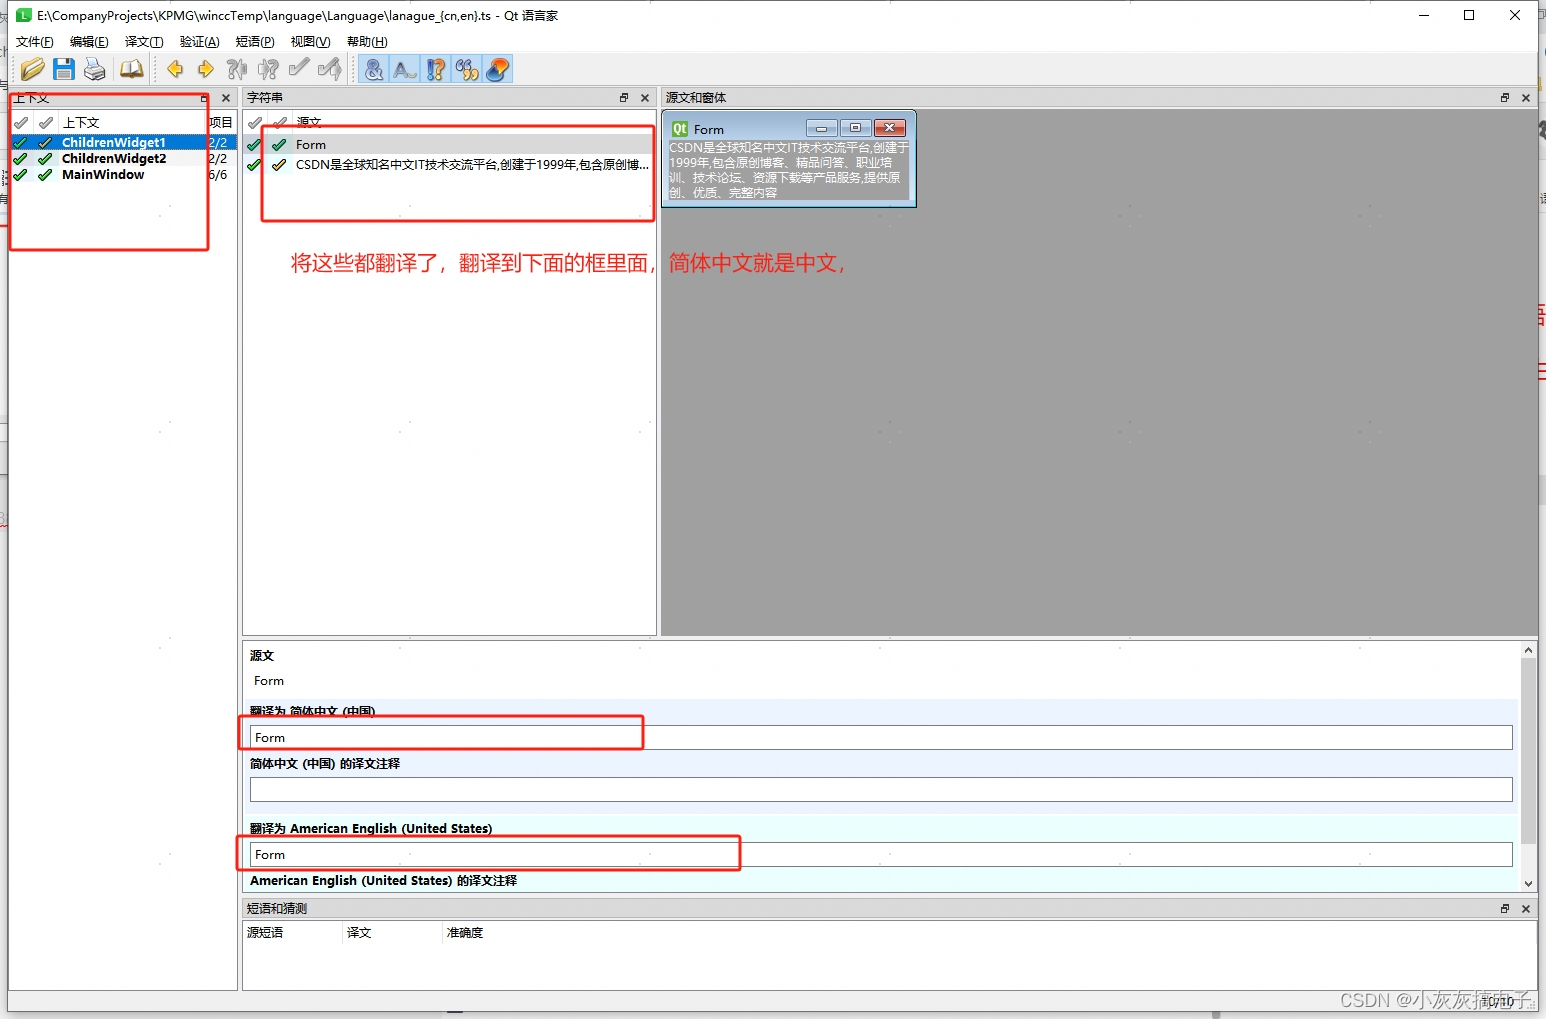Screen dimensions: 1546x1019
Task: Click the 2/2 count for ChildrenWidget2
Action: coord(218,159)
